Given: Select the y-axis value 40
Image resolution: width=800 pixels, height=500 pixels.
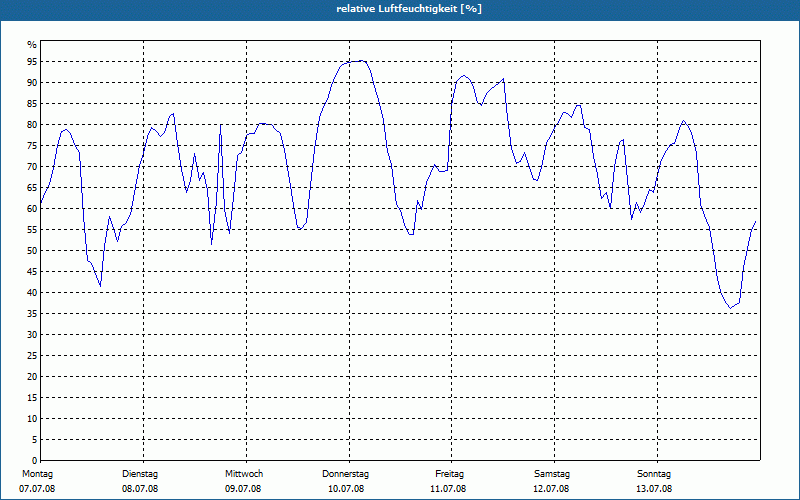Looking at the screenshot, I should tap(32, 292).
